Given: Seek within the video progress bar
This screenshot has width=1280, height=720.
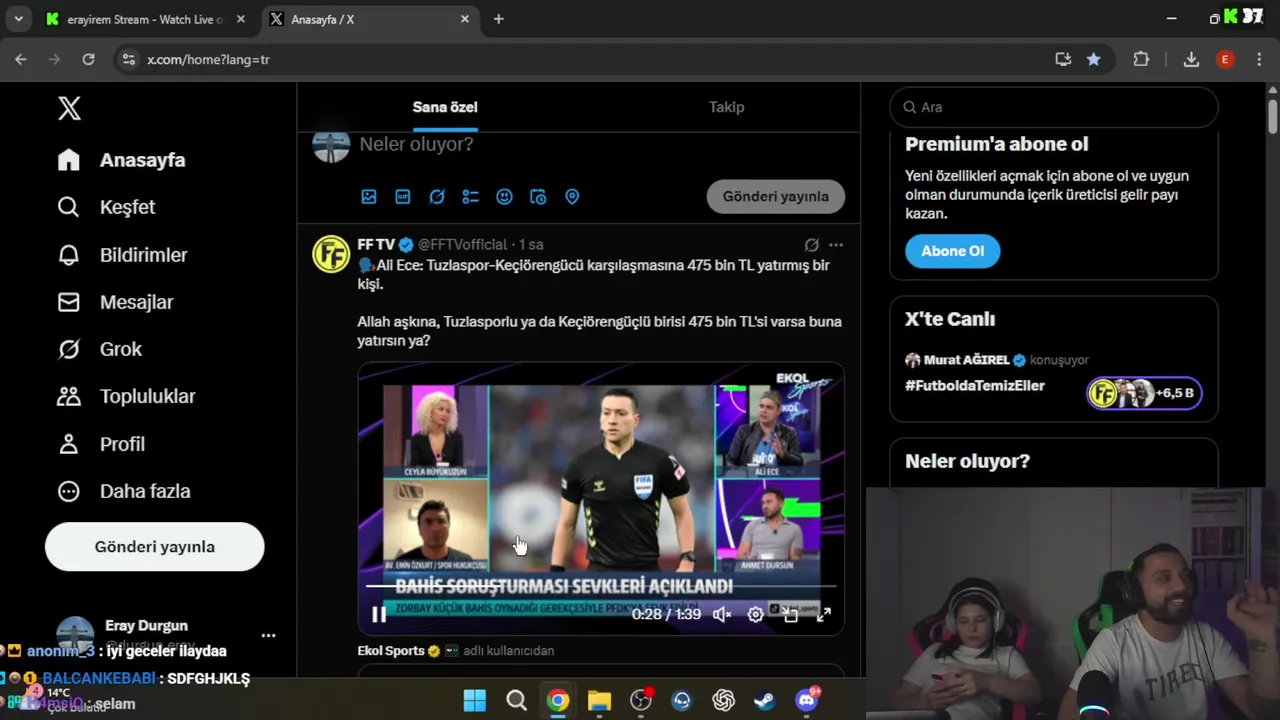Looking at the screenshot, I should pyautogui.click(x=601, y=586).
